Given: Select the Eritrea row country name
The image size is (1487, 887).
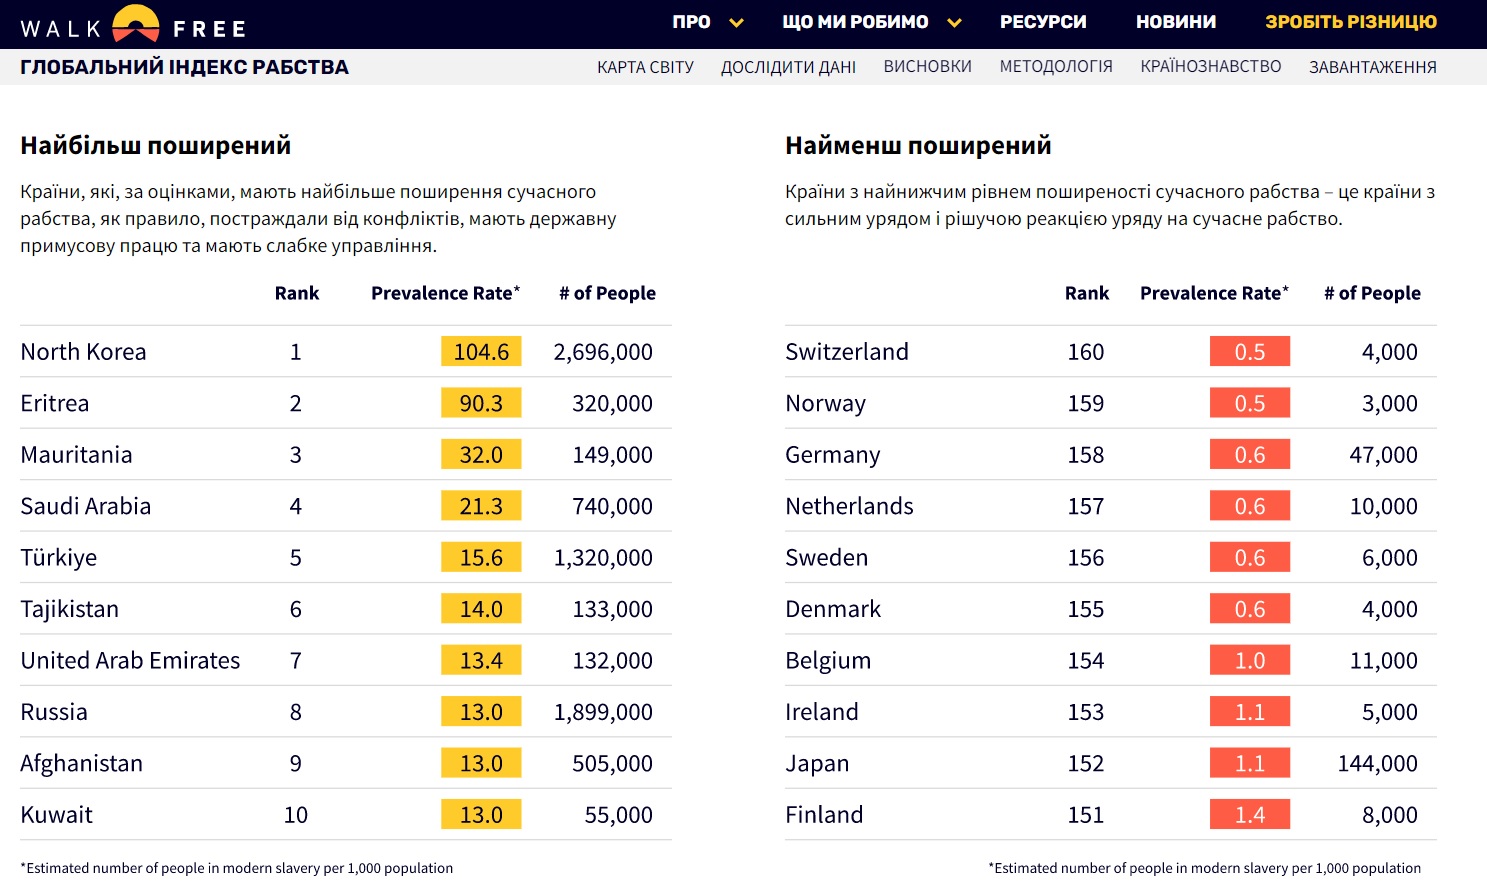Looking at the screenshot, I should click(x=55, y=403).
